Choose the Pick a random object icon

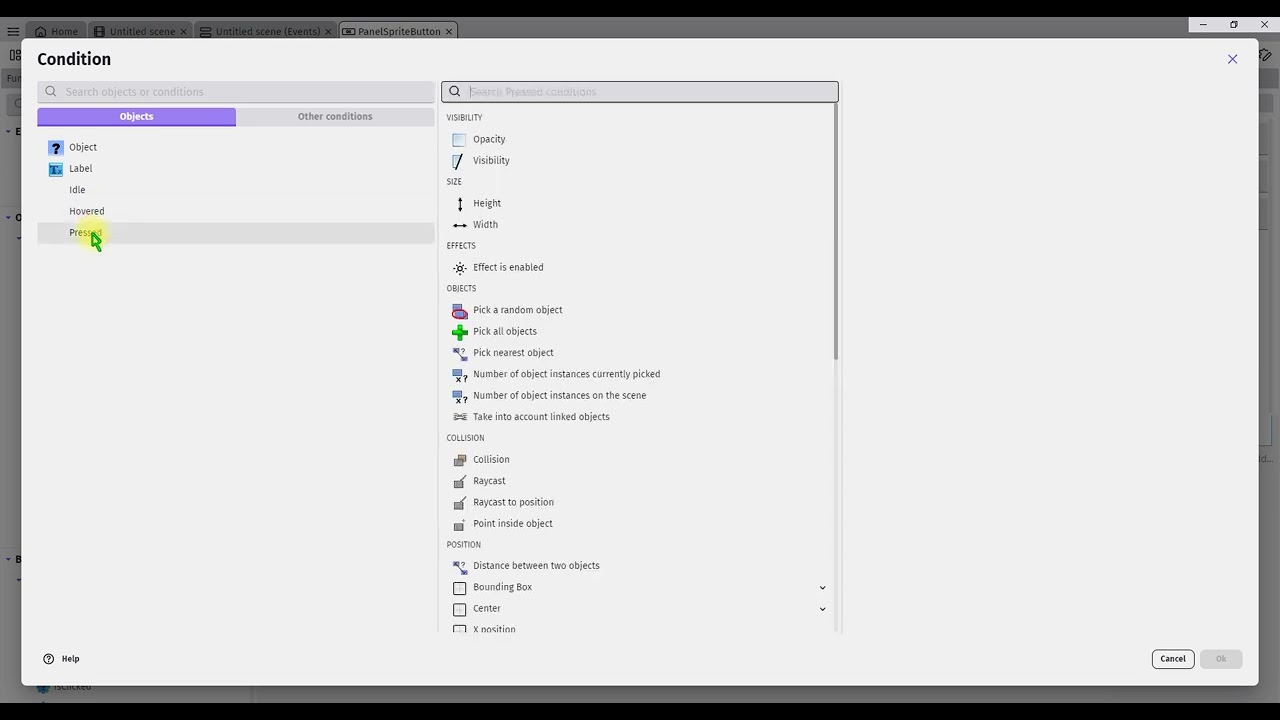[459, 311]
